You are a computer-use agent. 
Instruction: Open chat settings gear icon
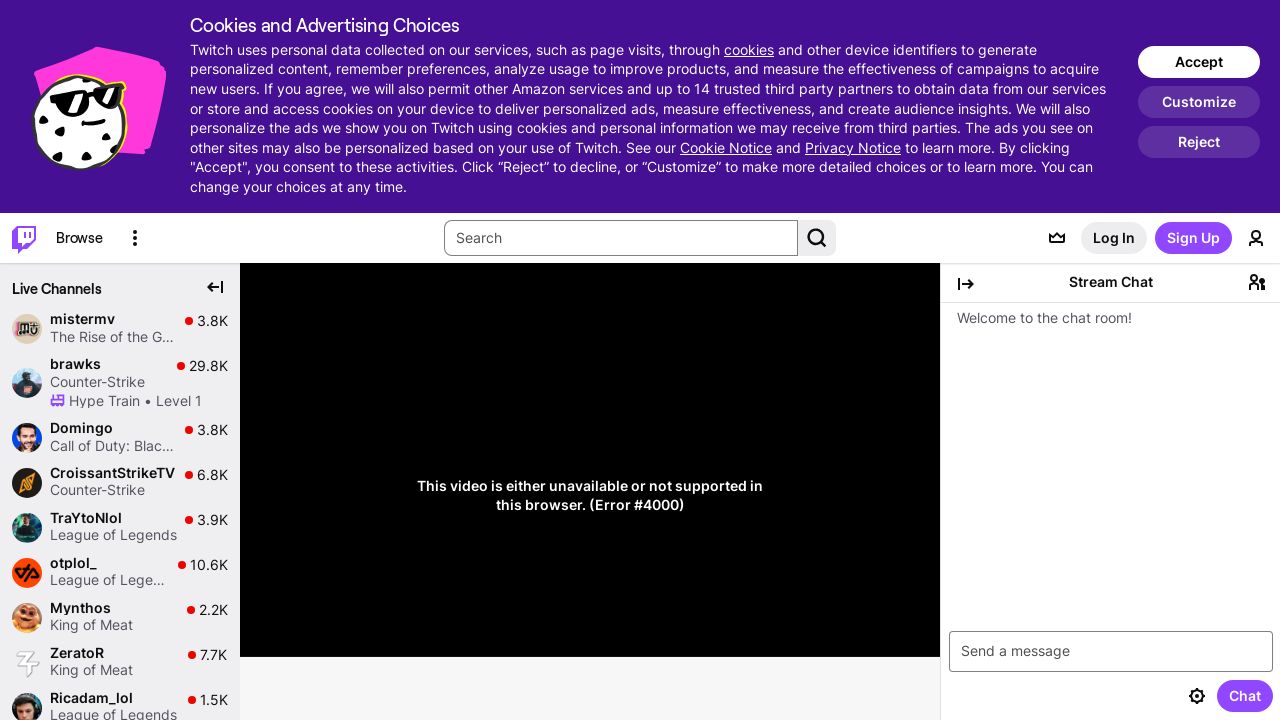pos(1197,696)
